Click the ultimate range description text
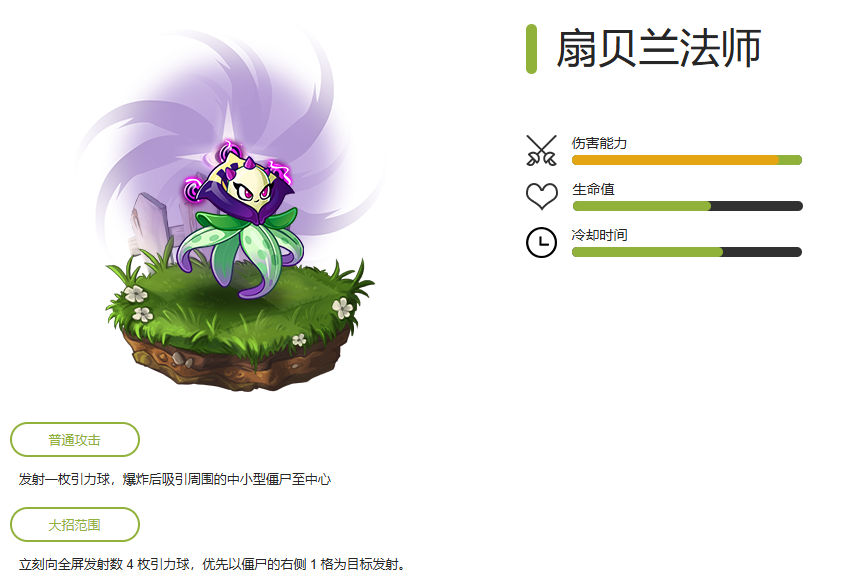The image size is (841, 588). coord(212,564)
